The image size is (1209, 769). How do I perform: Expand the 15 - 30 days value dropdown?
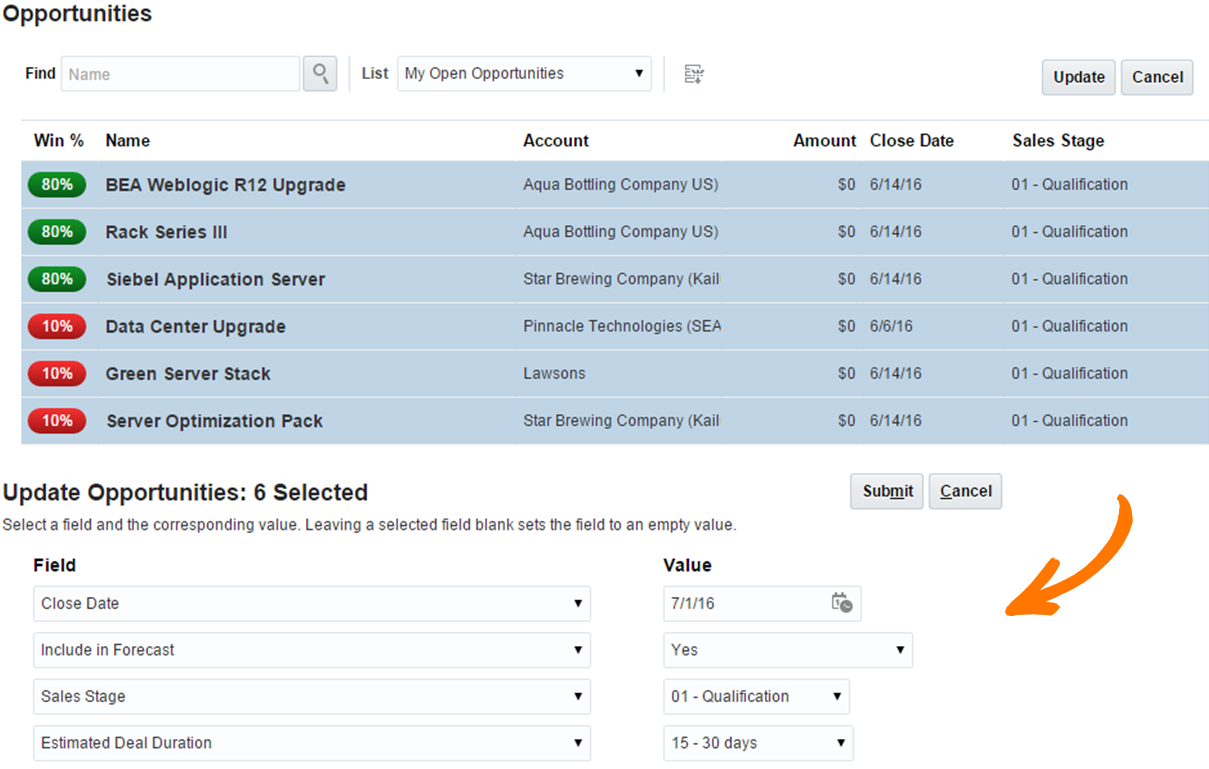point(758,743)
